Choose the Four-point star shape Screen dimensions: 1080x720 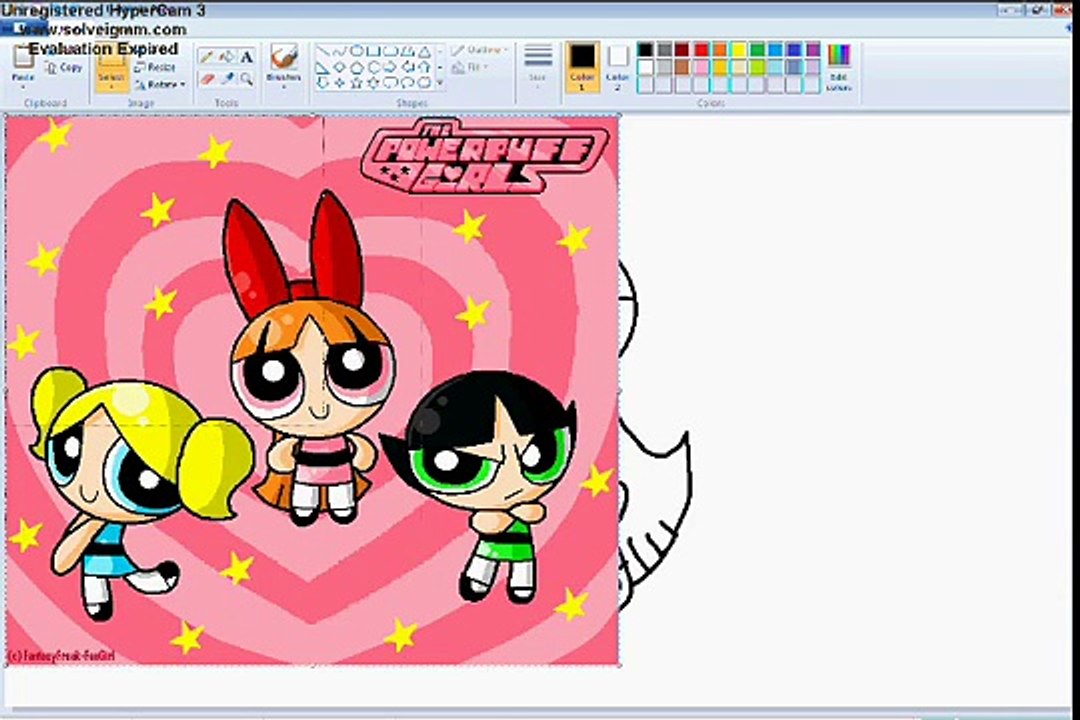coord(340,83)
